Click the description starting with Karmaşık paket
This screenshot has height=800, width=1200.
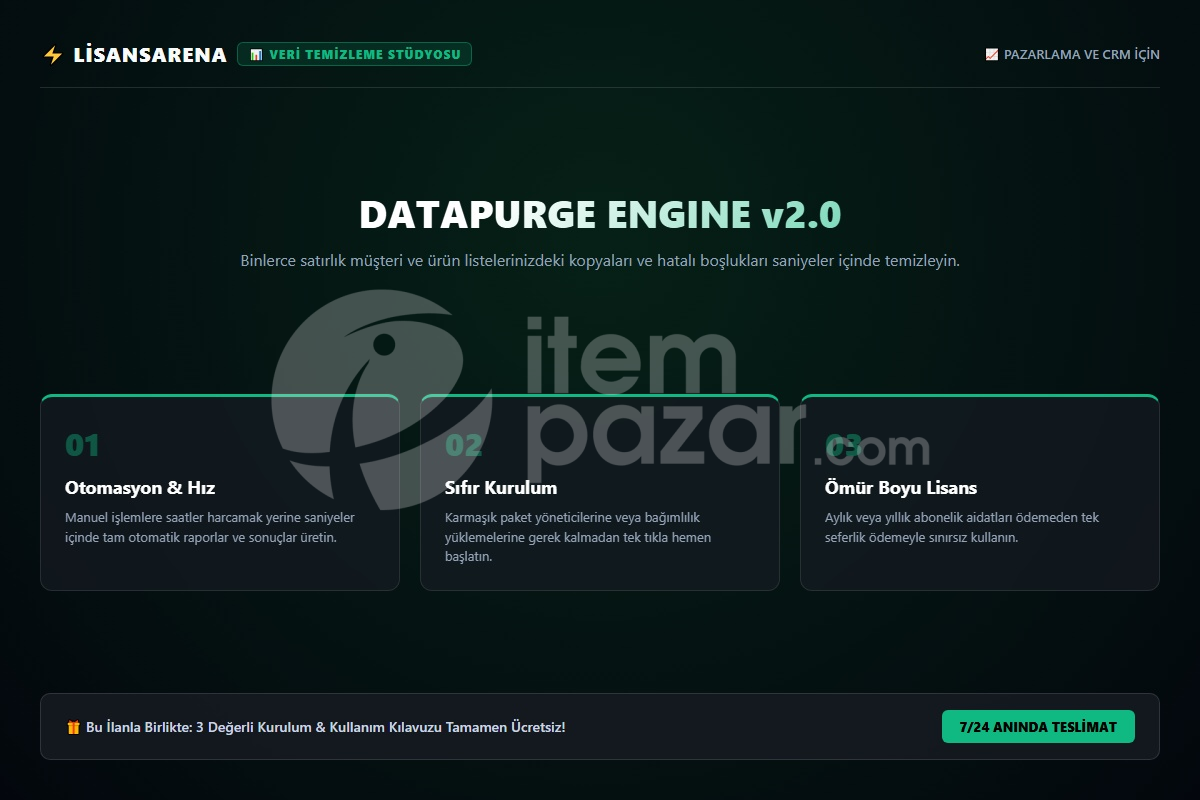(x=578, y=537)
